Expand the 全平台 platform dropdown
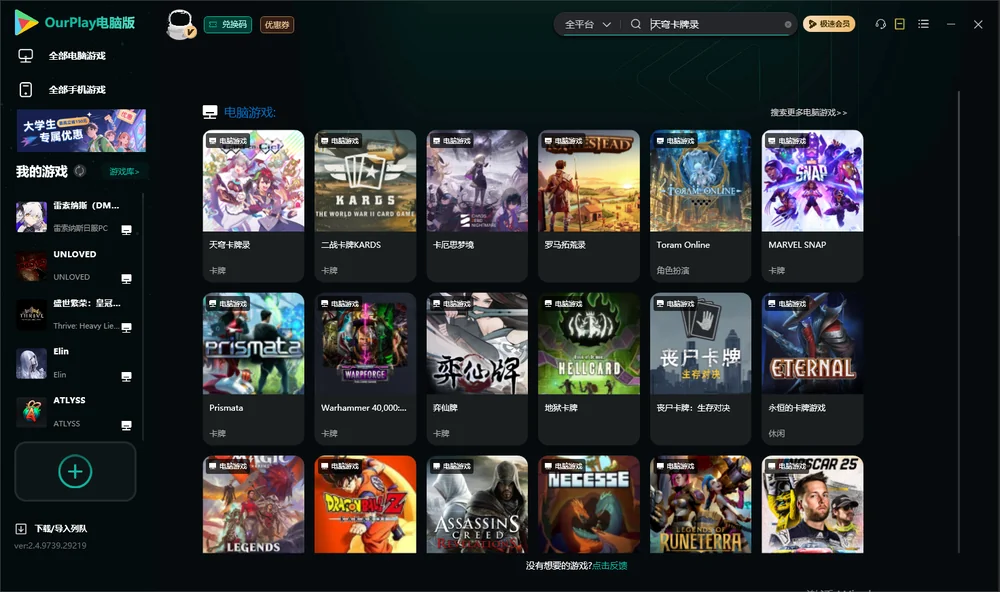The height and width of the screenshot is (592, 1000). 587,24
